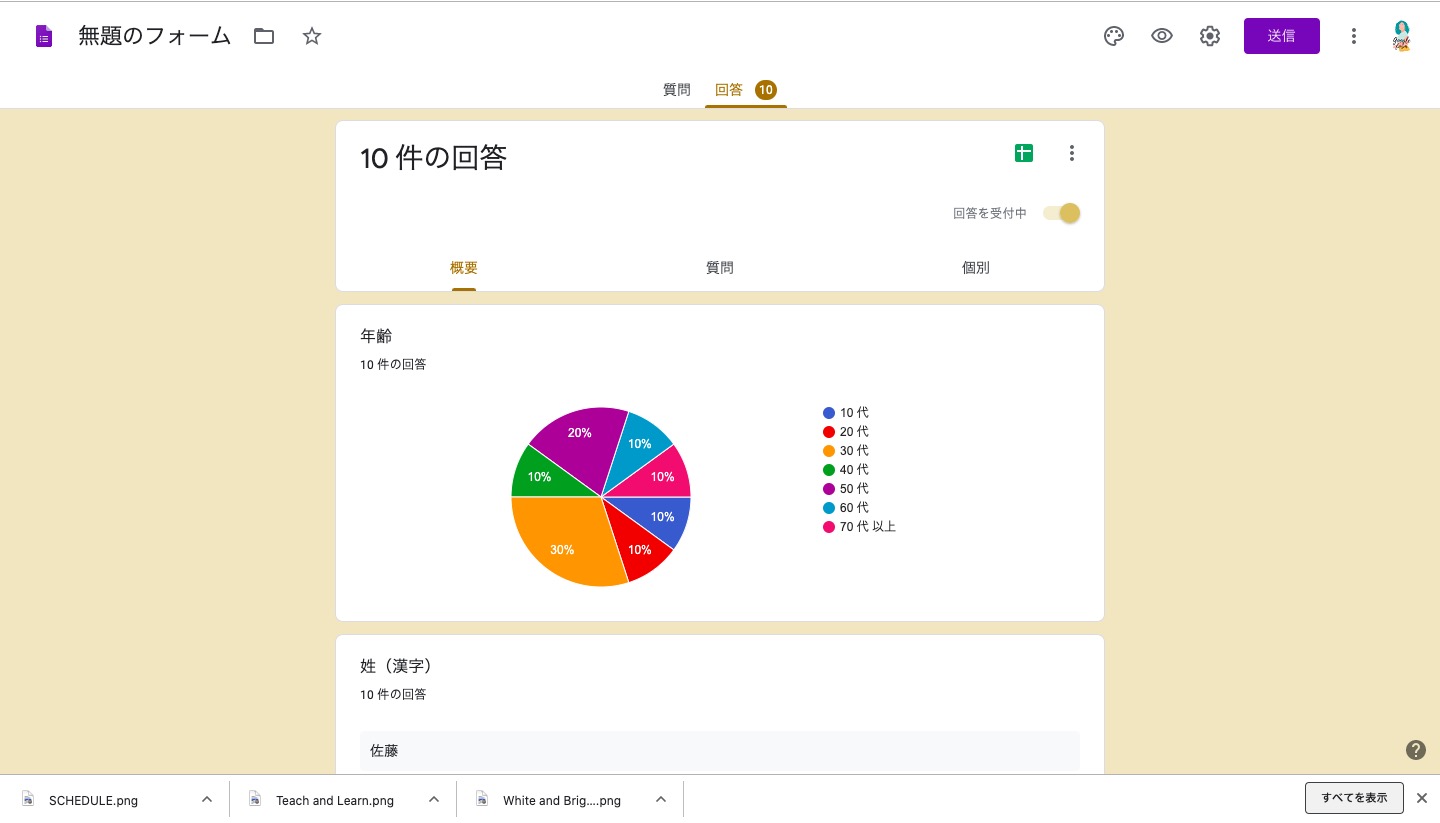Click the 年齢 question title
1440x823 pixels.
(x=377, y=336)
